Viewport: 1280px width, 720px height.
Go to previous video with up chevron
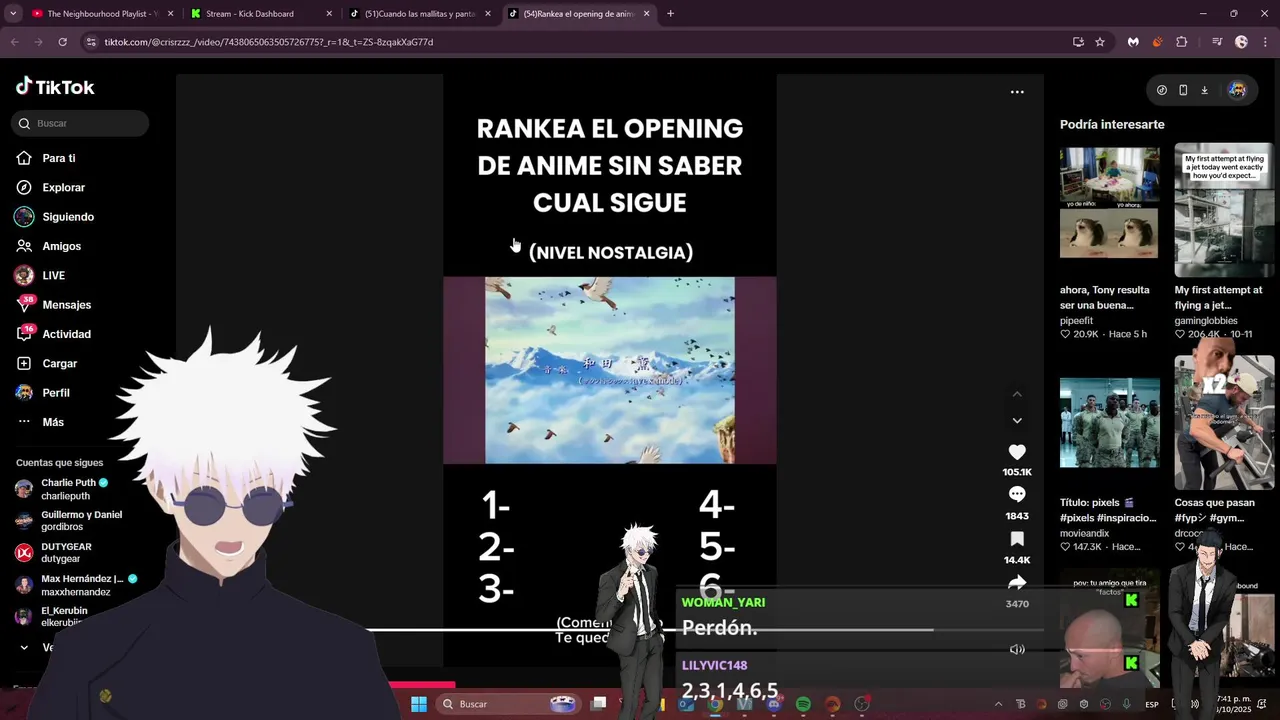[x=1017, y=394]
